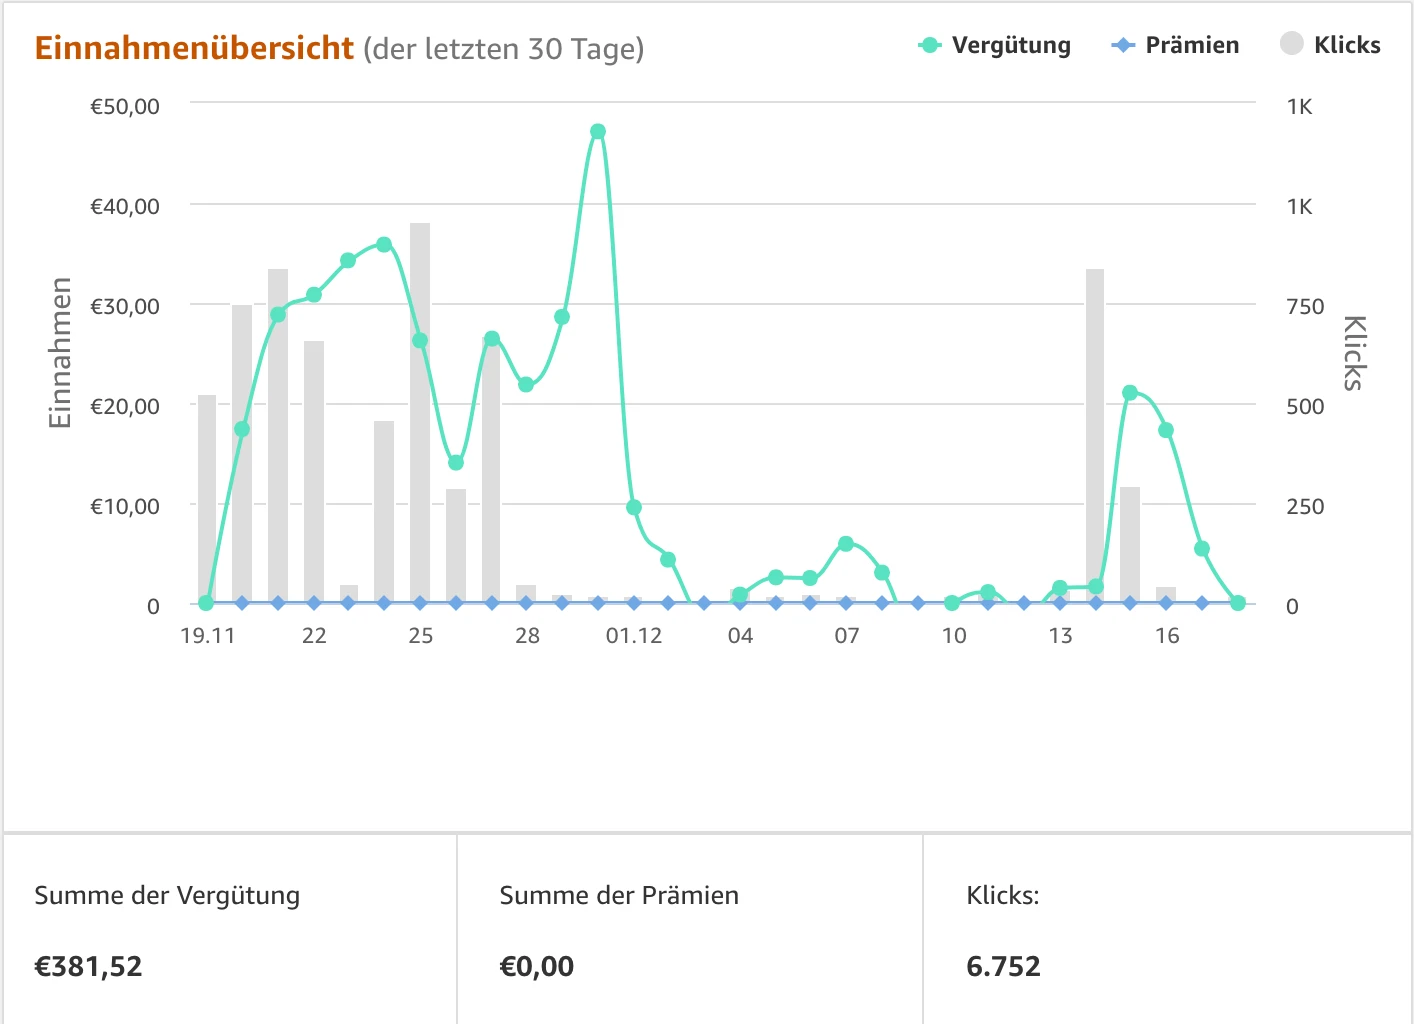The image size is (1414, 1024).
Task: Click the blue diamond Prämien legend marker
Action: tap(1123, 45)
